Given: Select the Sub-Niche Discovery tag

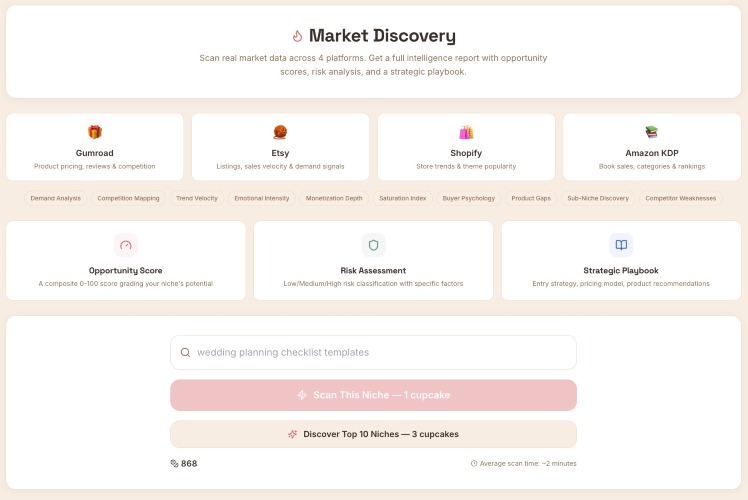Looking at the screenshot, I should [x=598, y=198].
